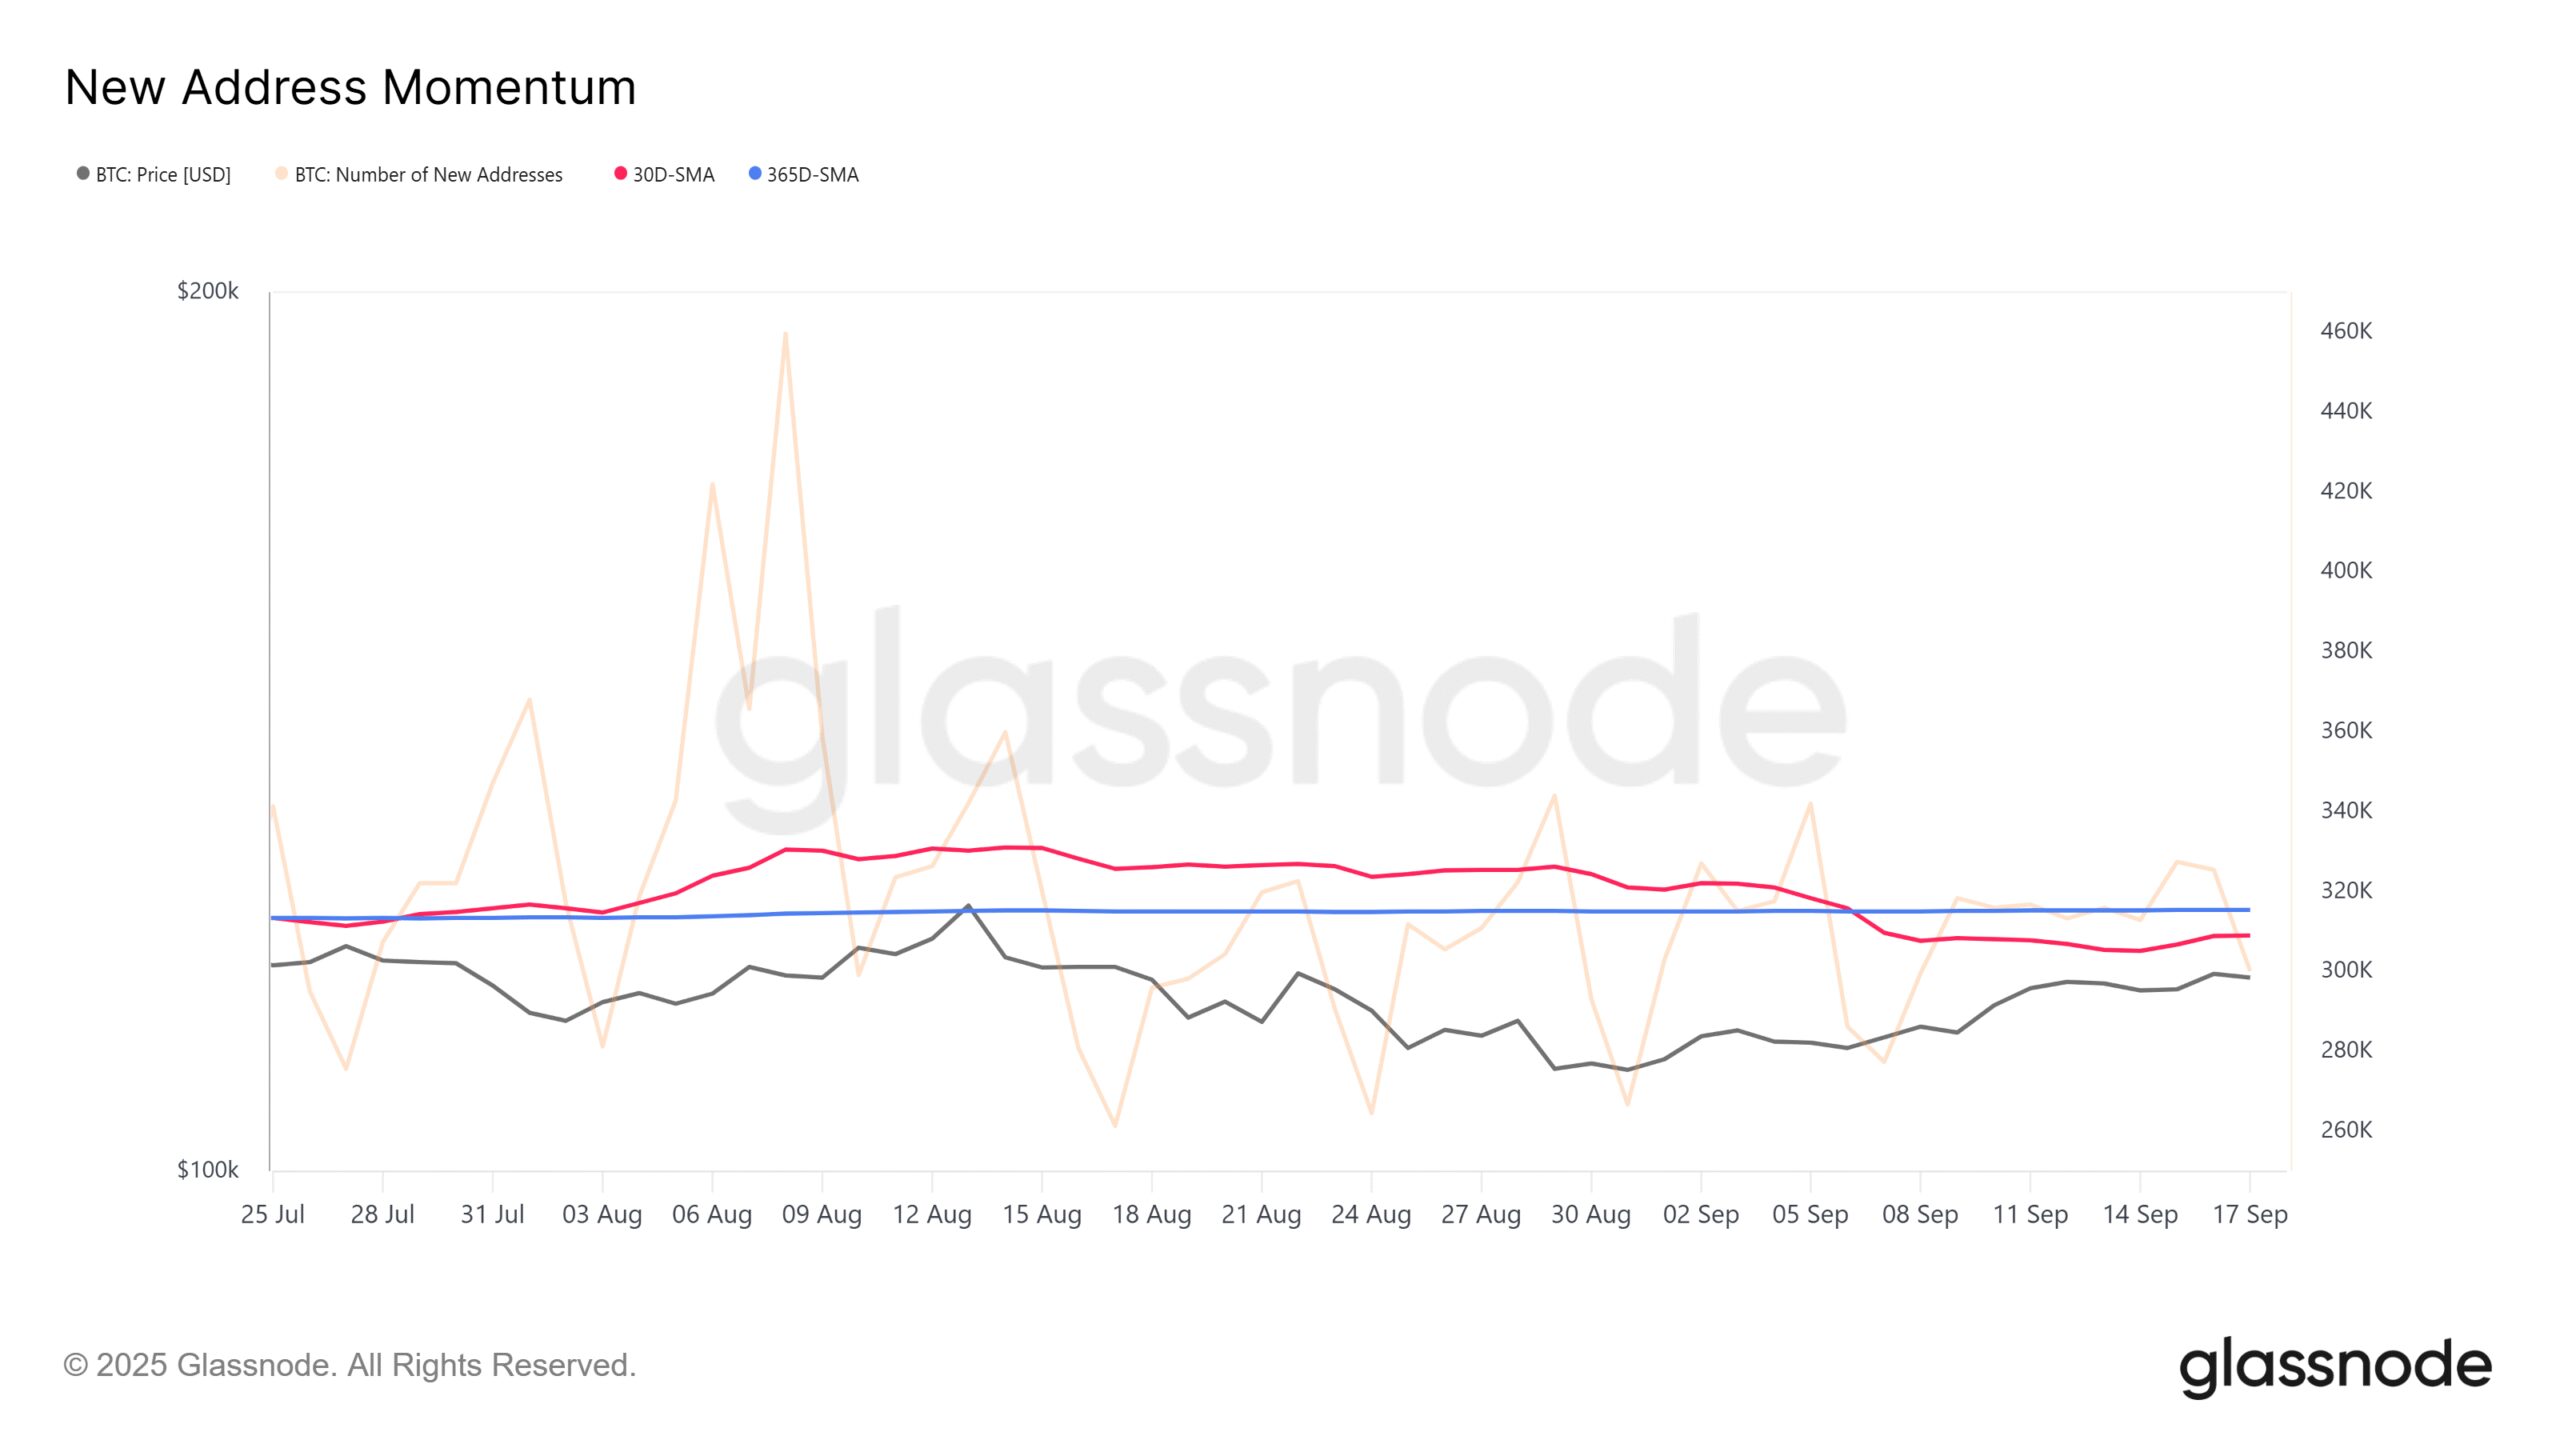This screenshot has width=2560, height=1440.
Task: Click the gray BTC Price legend dot
Action: coord(83,174)
